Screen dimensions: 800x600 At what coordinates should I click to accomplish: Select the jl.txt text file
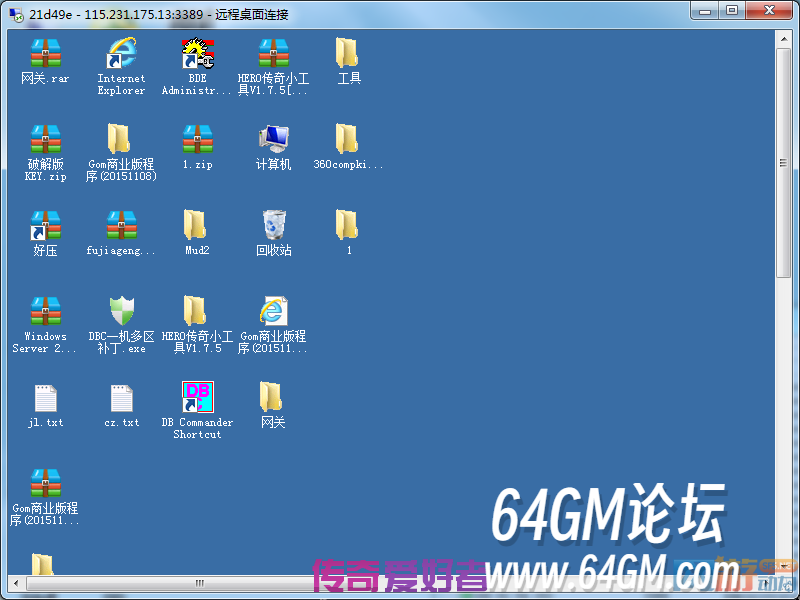pyautogui.click(x=45, y=397)
